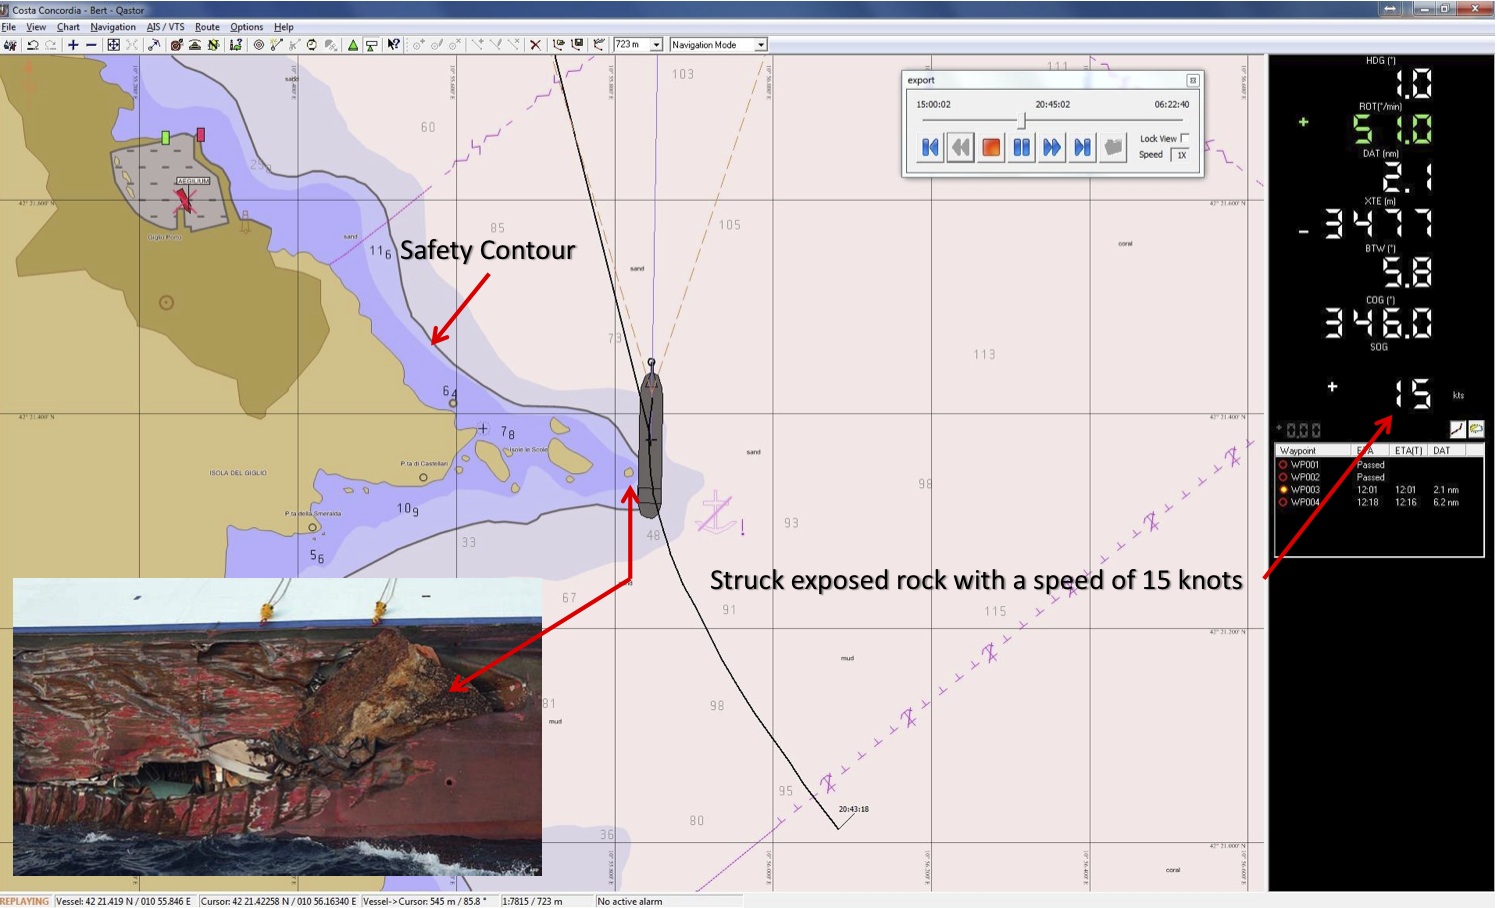This screenshot has height=908, width=1497.
Task: Click the replay timeline slider handle
Action: coord(1021,121)
